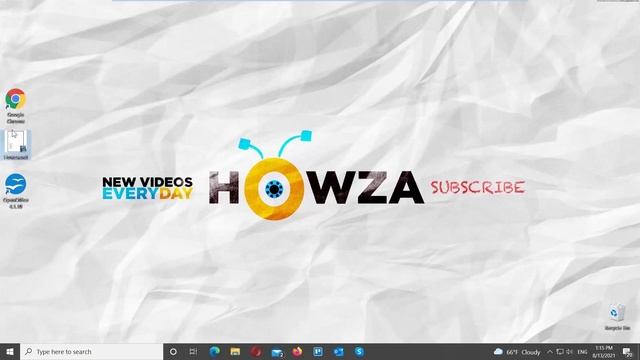The image size is (640, 360).
Task: Open the Google Chrome desktop shortcut
Action: pos(16,105)
